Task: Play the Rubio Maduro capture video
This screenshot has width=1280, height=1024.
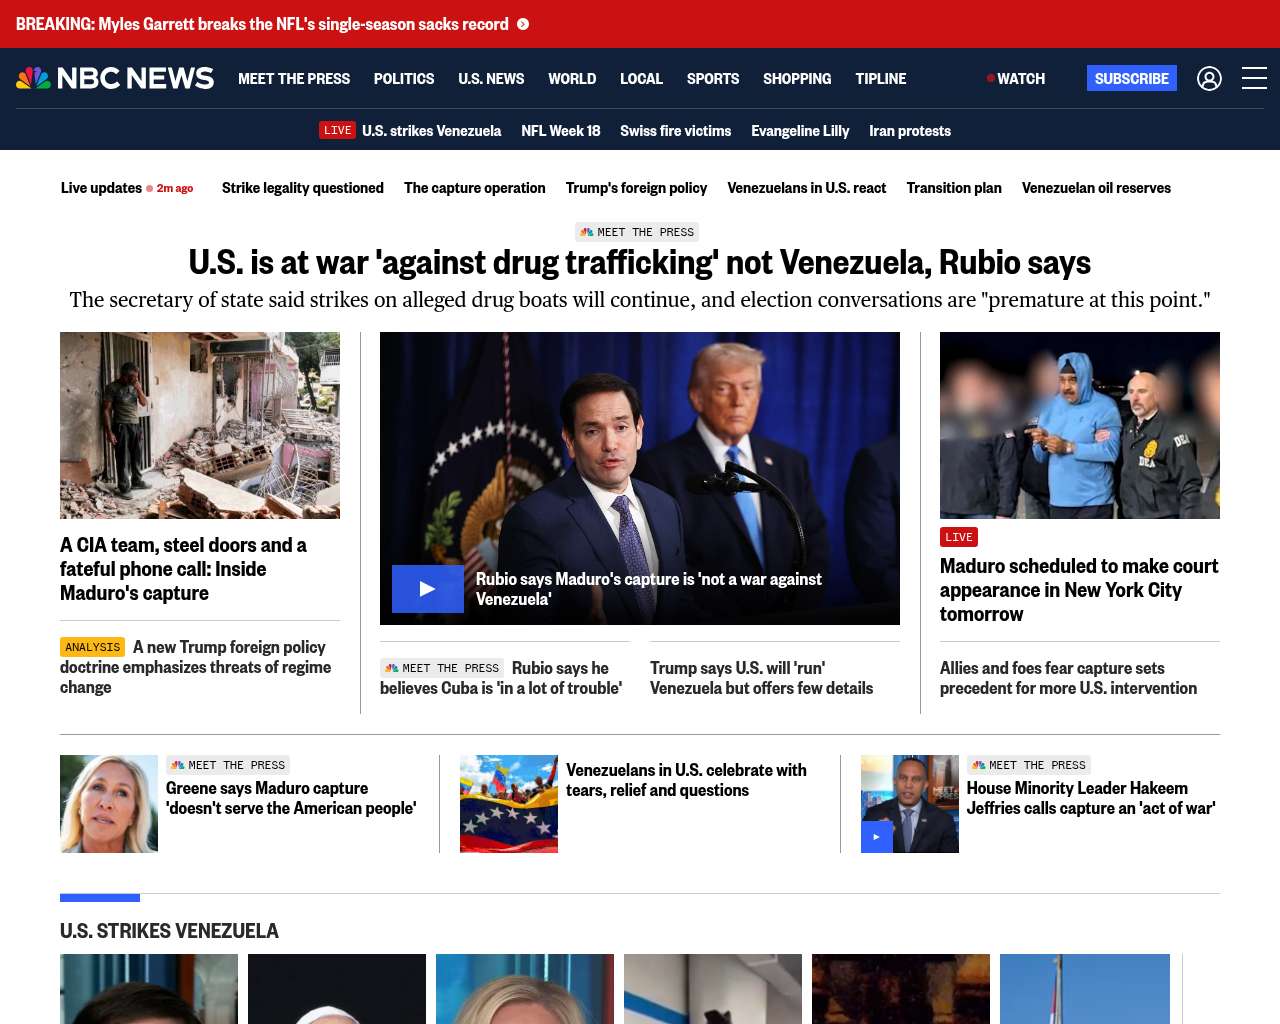Action: (427, 589)
